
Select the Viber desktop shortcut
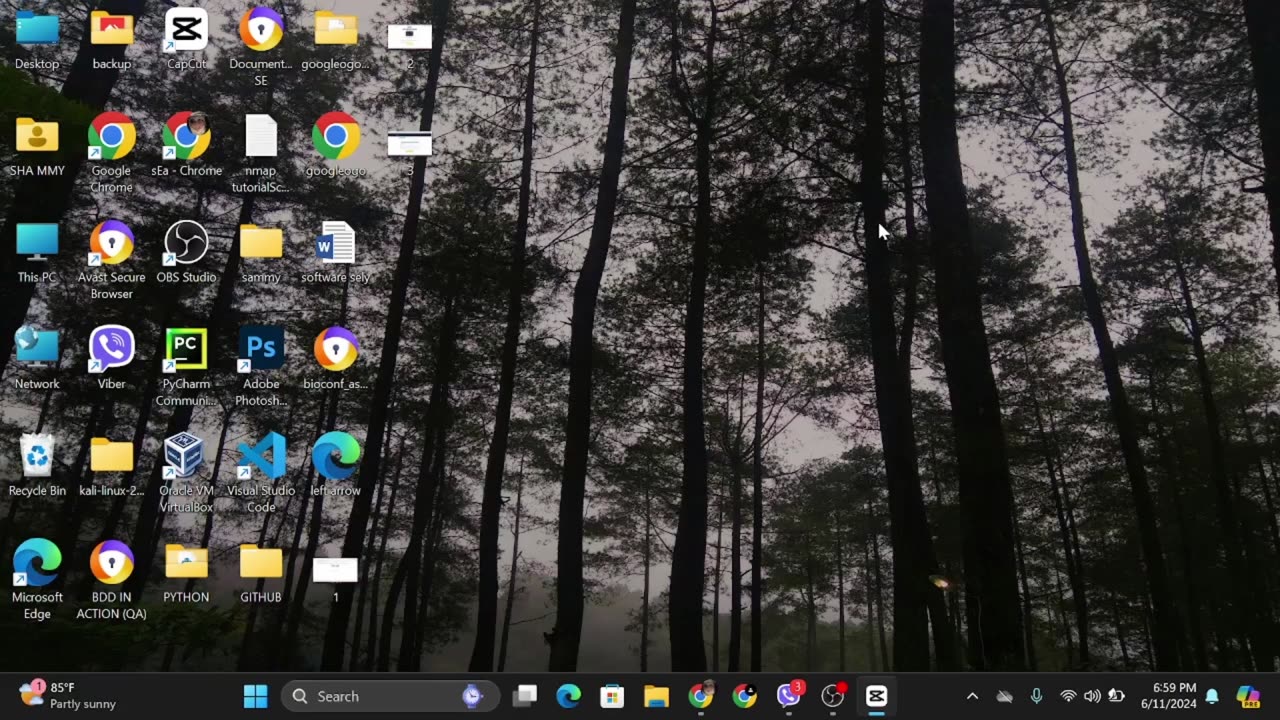click(x=111, y=358)
